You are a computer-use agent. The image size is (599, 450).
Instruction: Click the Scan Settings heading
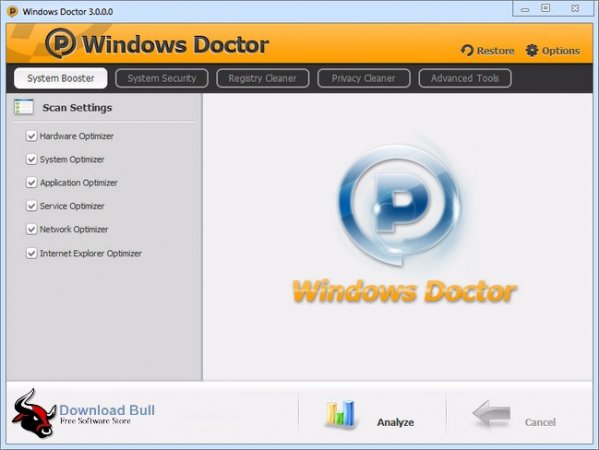click(77, 108)
